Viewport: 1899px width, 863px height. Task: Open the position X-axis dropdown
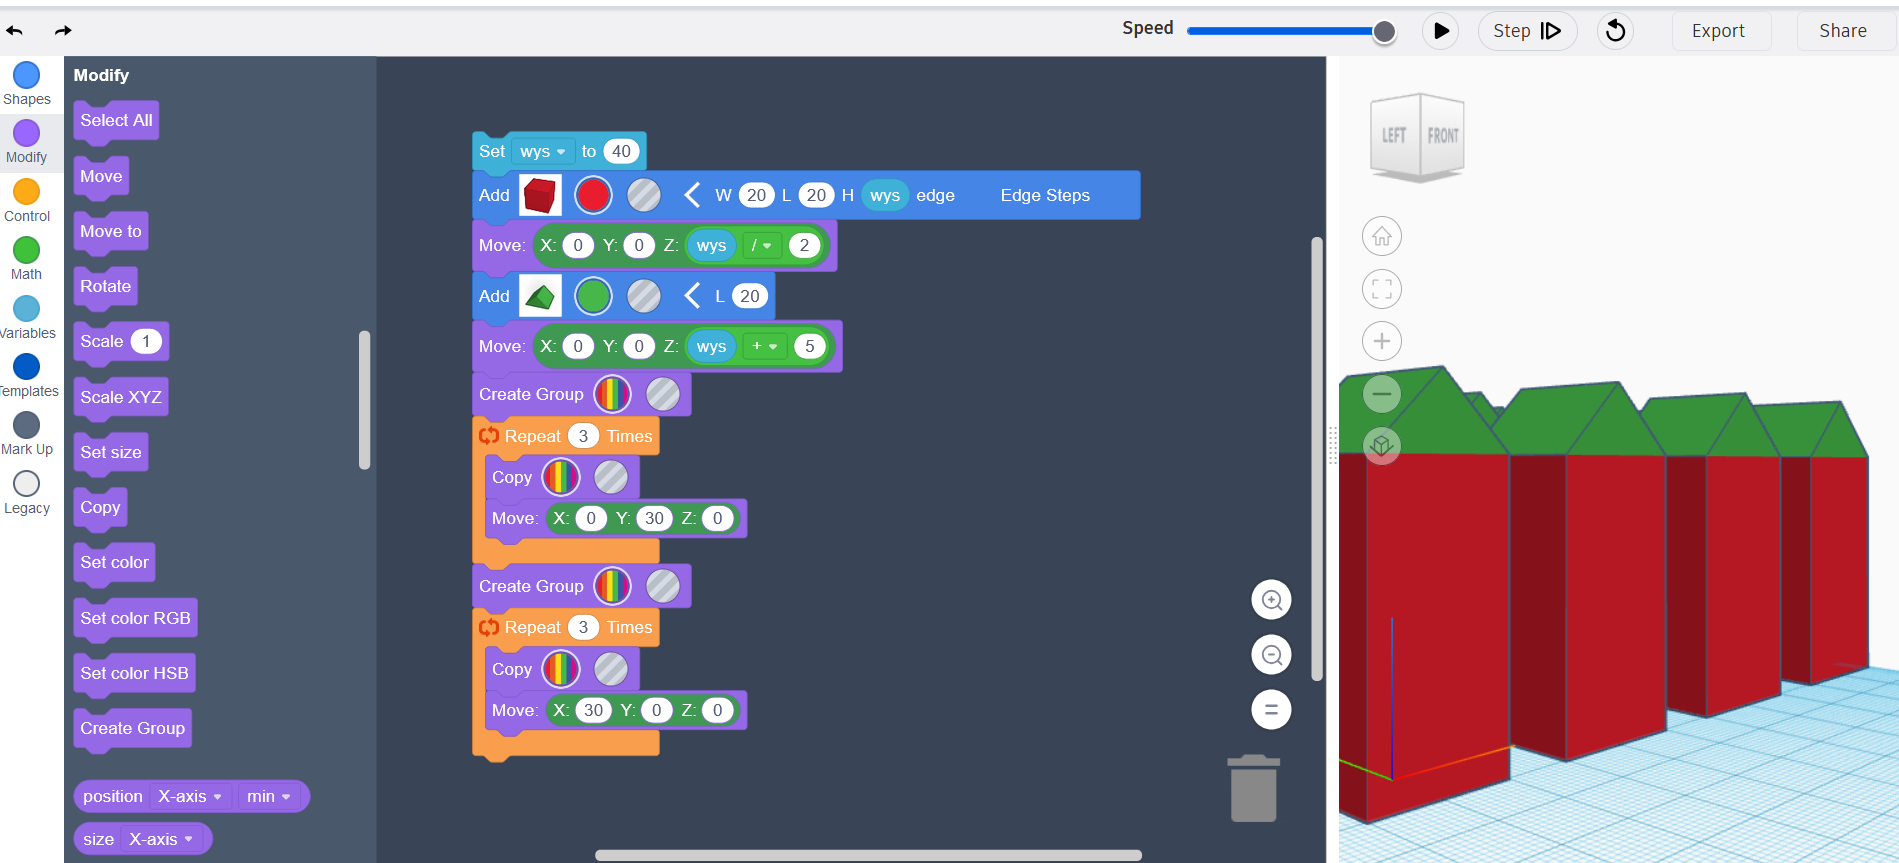point(190,797)
